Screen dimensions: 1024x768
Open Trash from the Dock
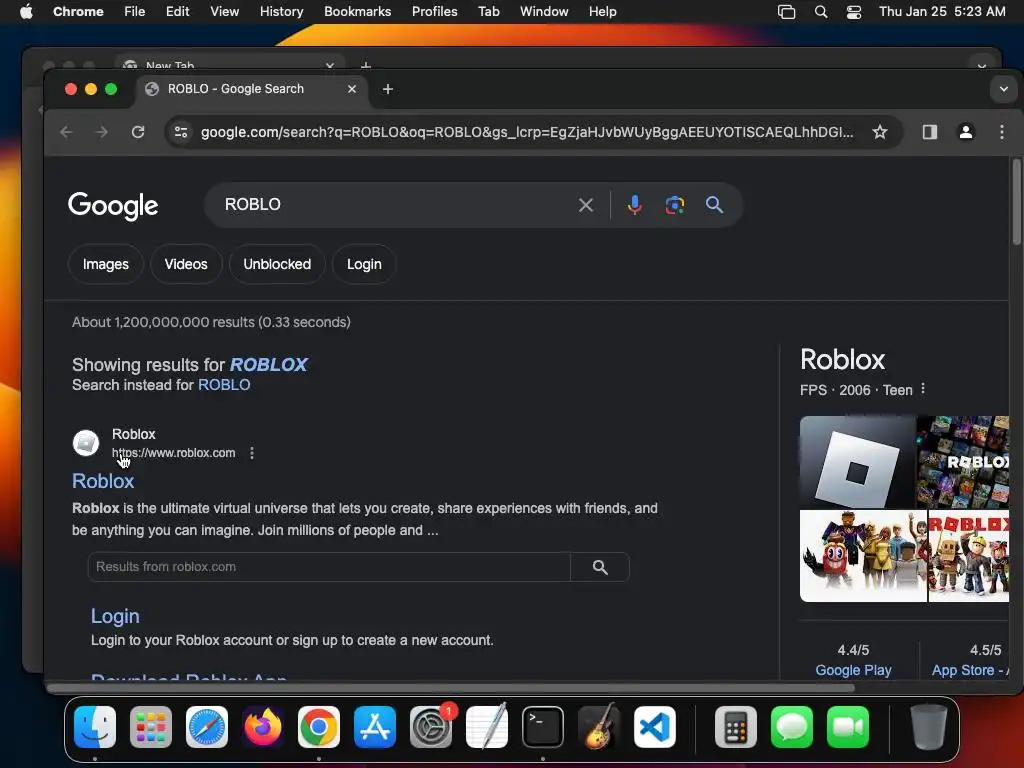tap(928, 727)
